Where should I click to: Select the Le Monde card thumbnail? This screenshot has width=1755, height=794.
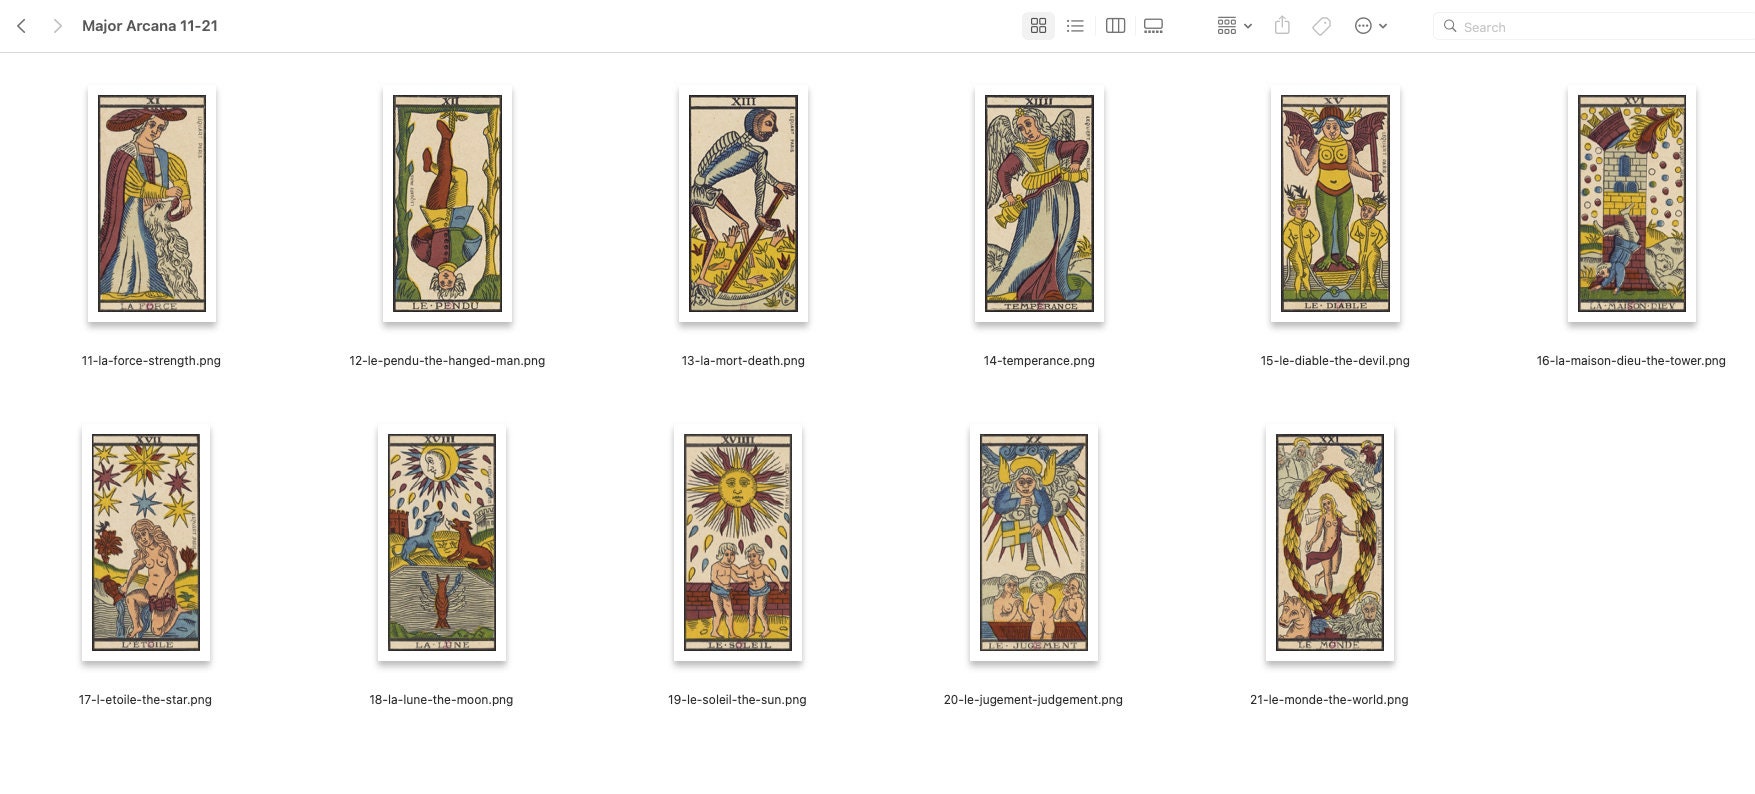coord(1330,543)
